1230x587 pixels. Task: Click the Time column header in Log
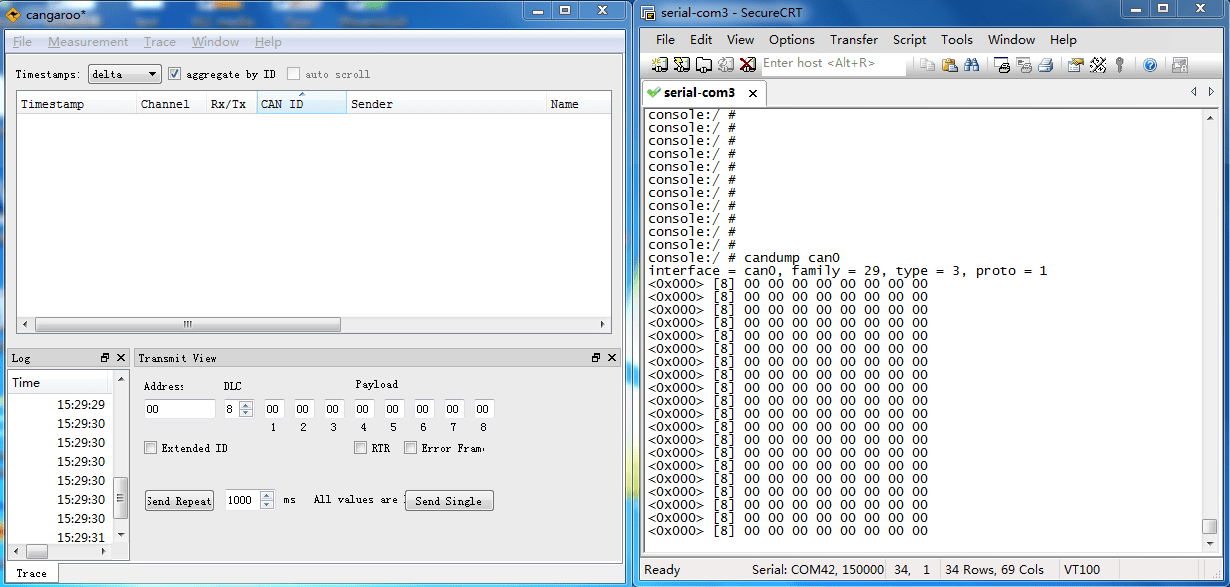58,383
